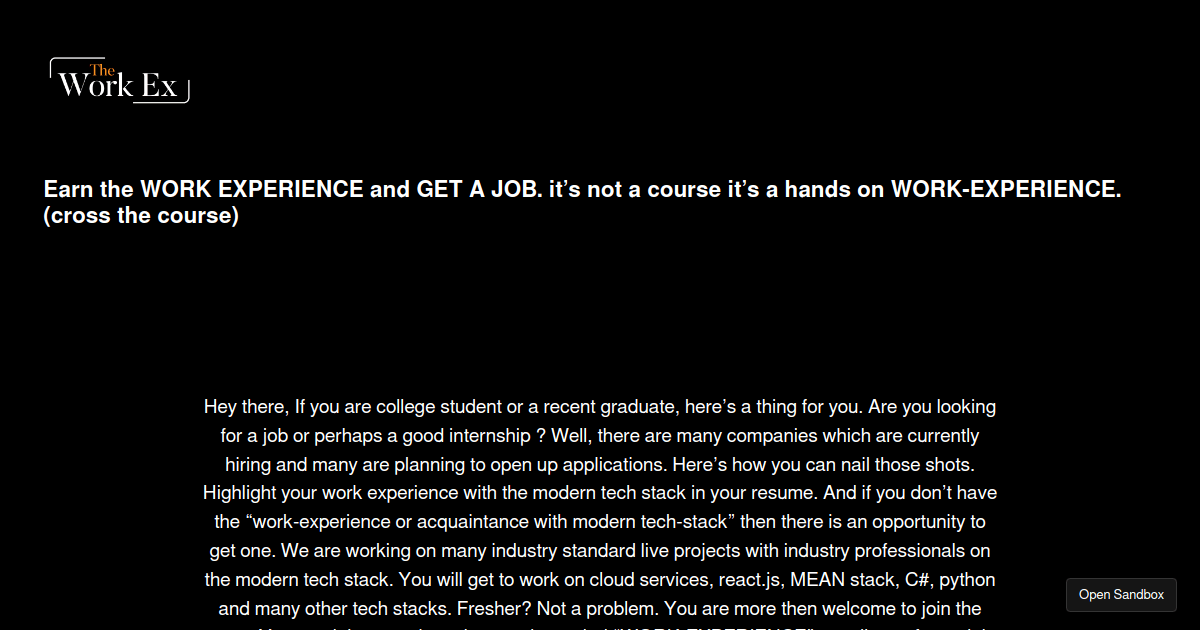
Task: Click The Work Ex logo
Action: [x=119, y=81]
